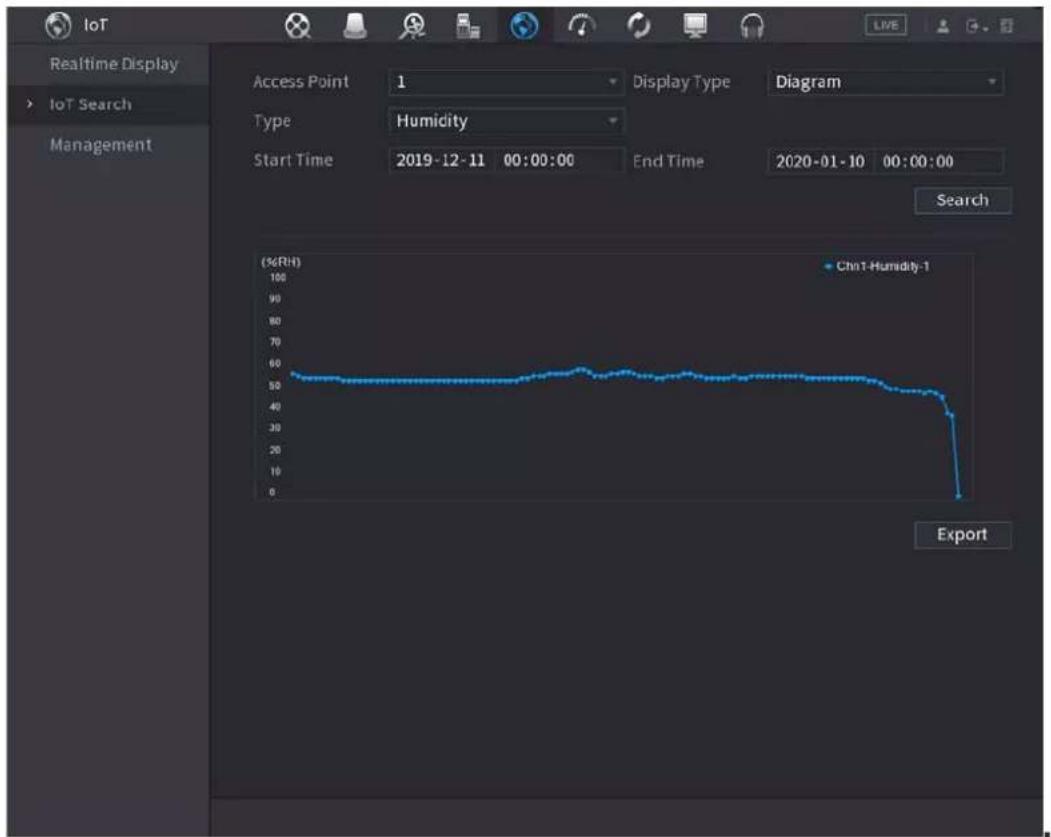Screen dimensions: 1051x837
Task: Open the POS register icon
Action: (x=468, y=26)
